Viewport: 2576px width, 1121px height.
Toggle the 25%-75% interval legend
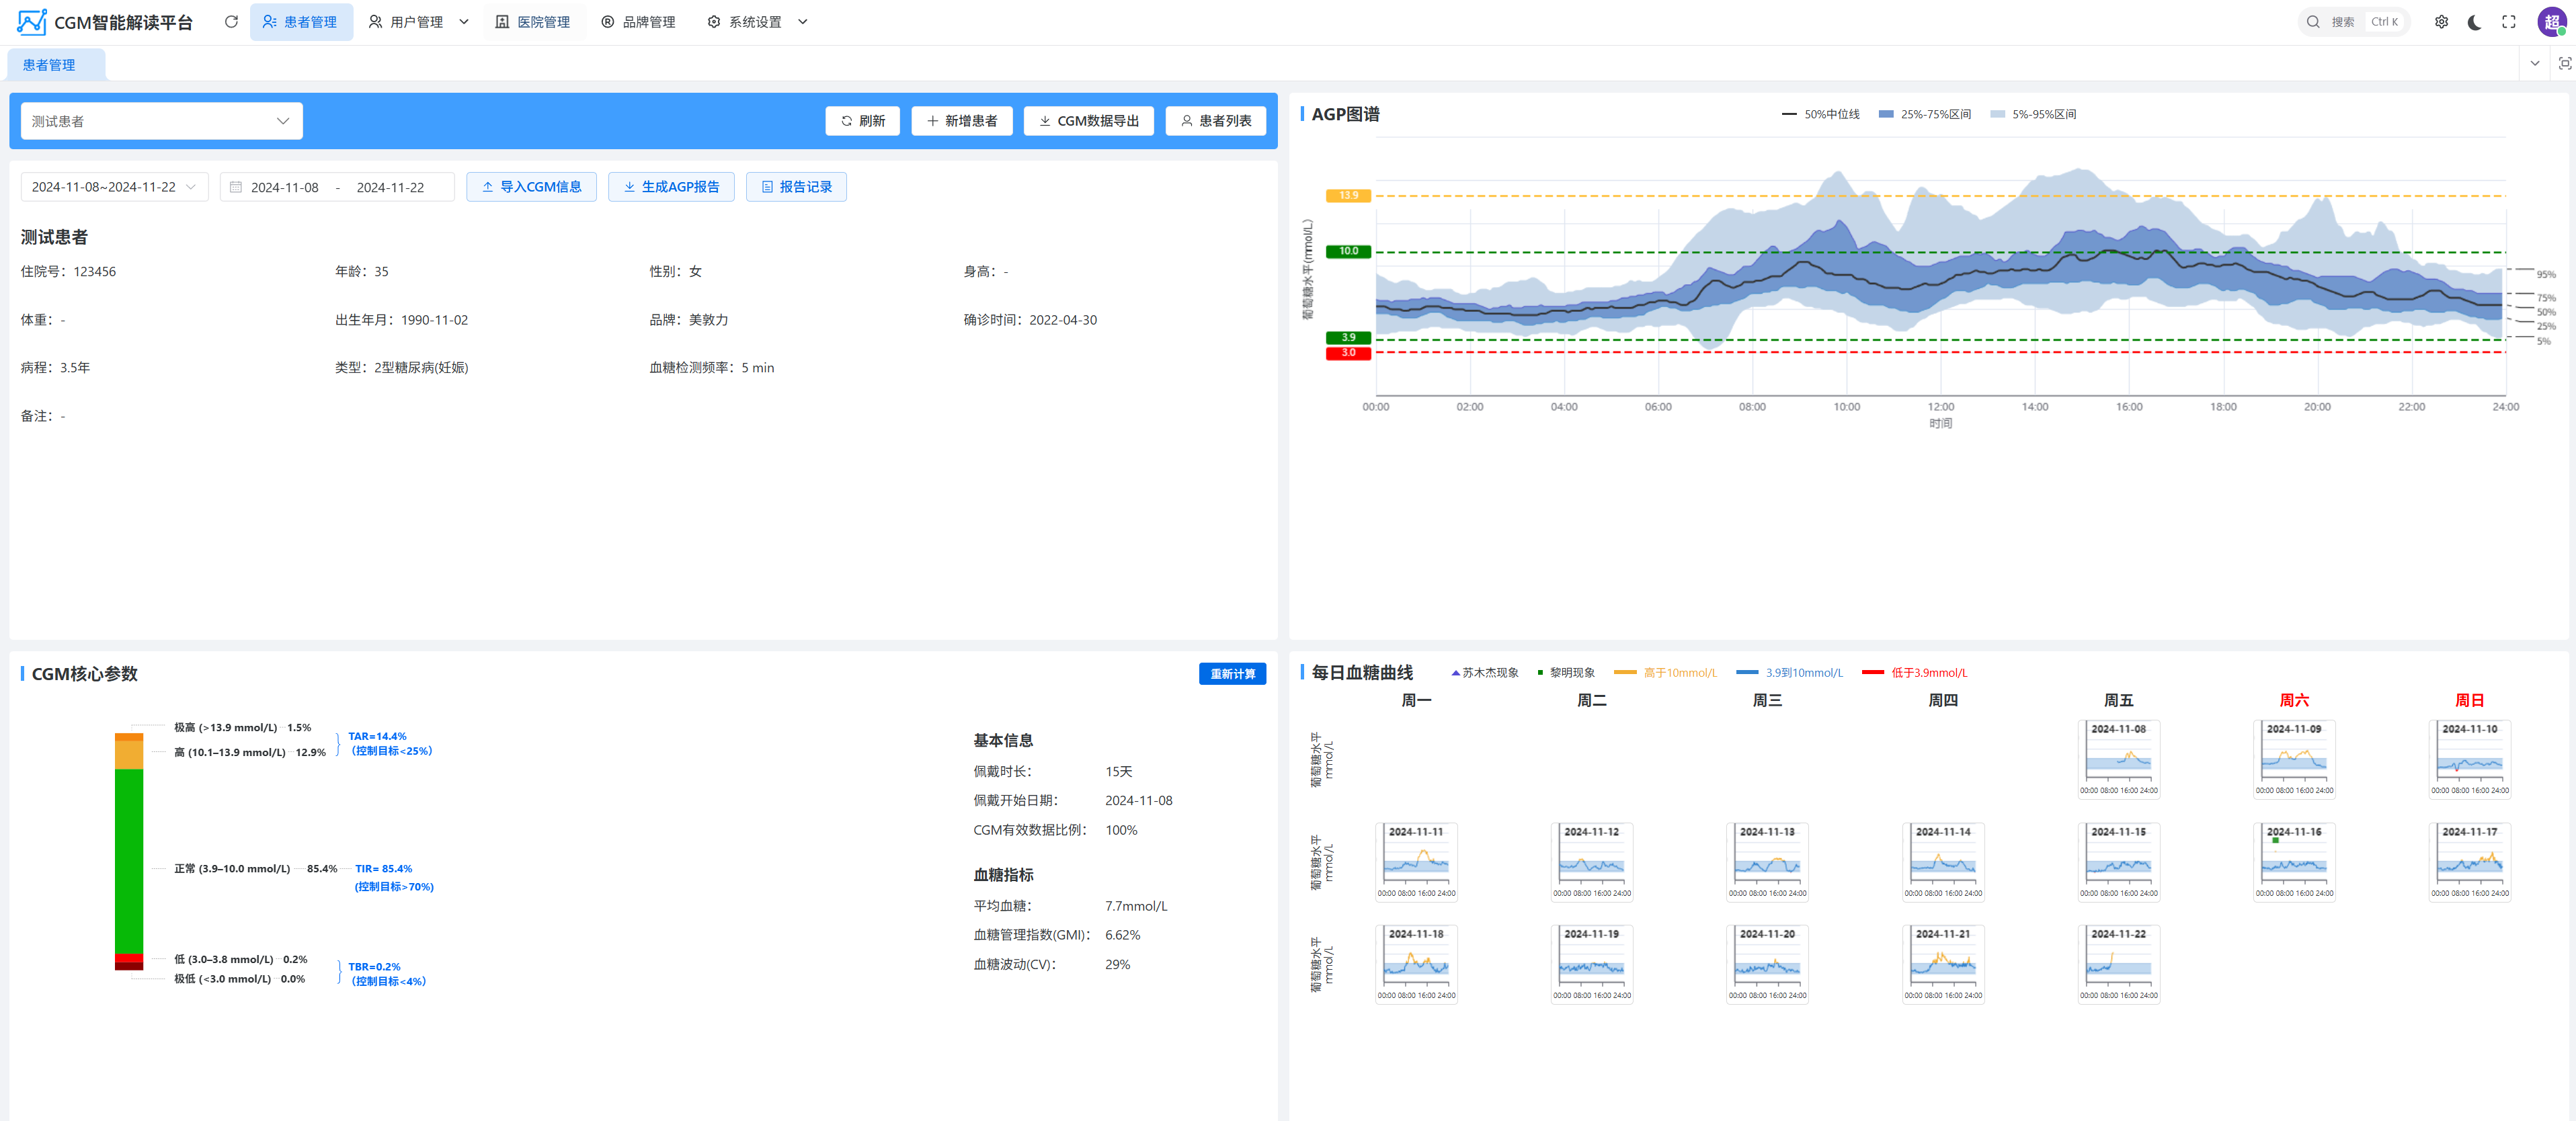click(1924, 114)
